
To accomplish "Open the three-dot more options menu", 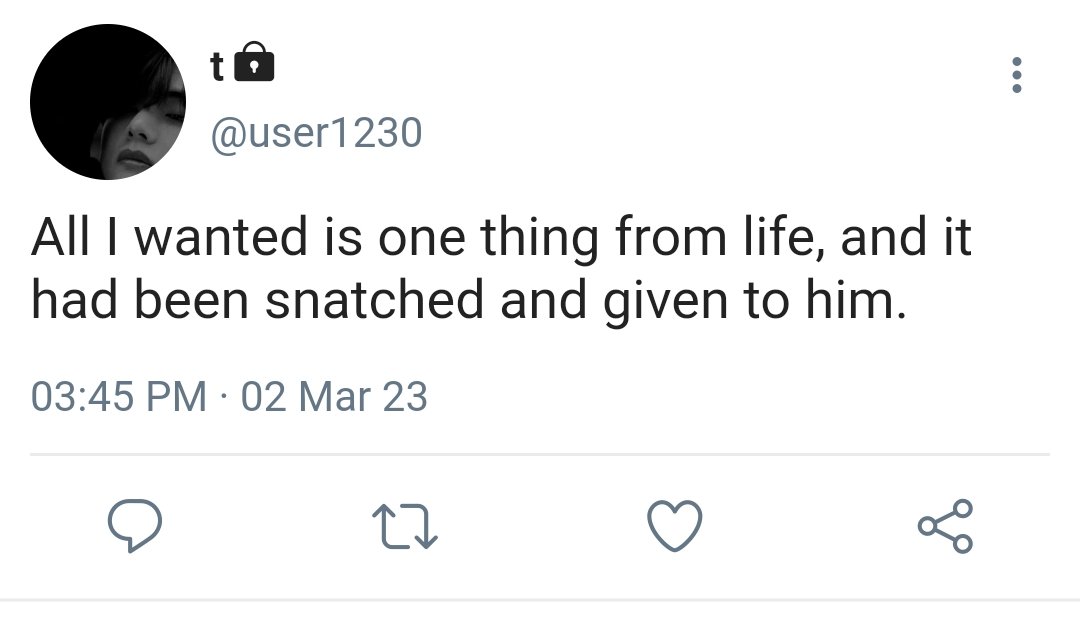I will 1016,75.
